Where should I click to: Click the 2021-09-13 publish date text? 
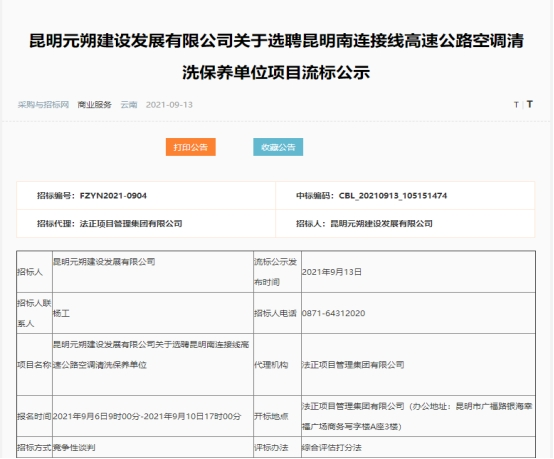tap(169, 105)
